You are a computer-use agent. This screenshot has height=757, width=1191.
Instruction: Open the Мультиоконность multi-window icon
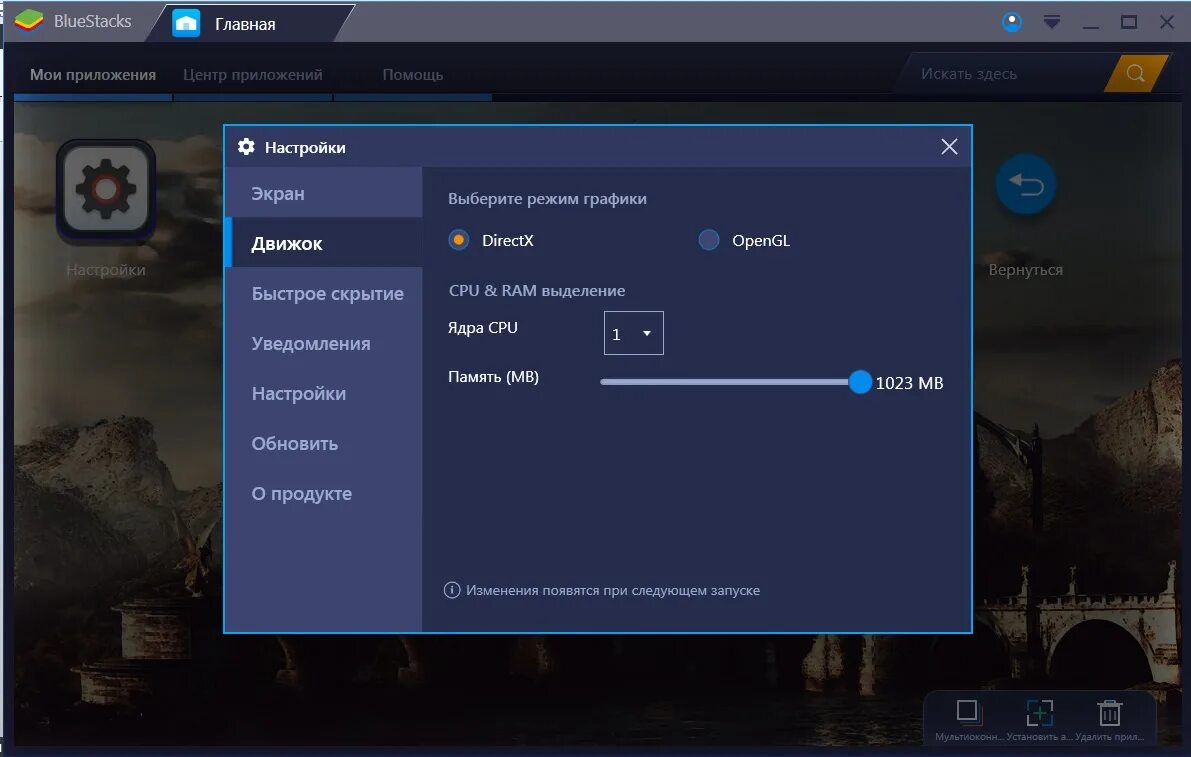click(968, 712)
